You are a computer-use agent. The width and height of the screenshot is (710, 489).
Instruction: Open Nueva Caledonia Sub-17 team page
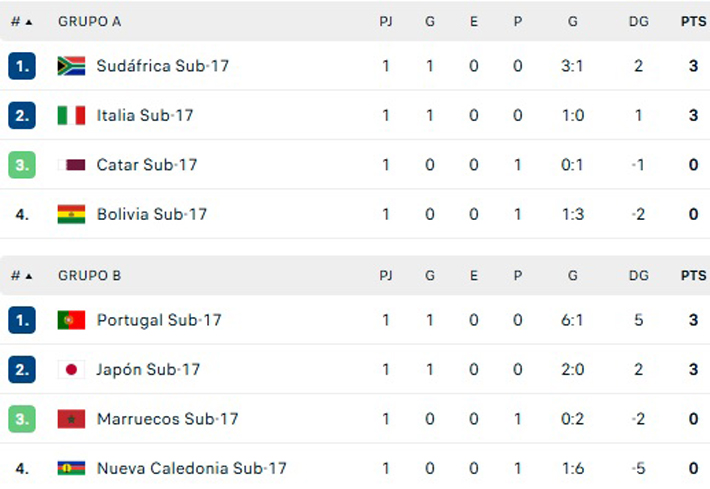pos(192,468)
